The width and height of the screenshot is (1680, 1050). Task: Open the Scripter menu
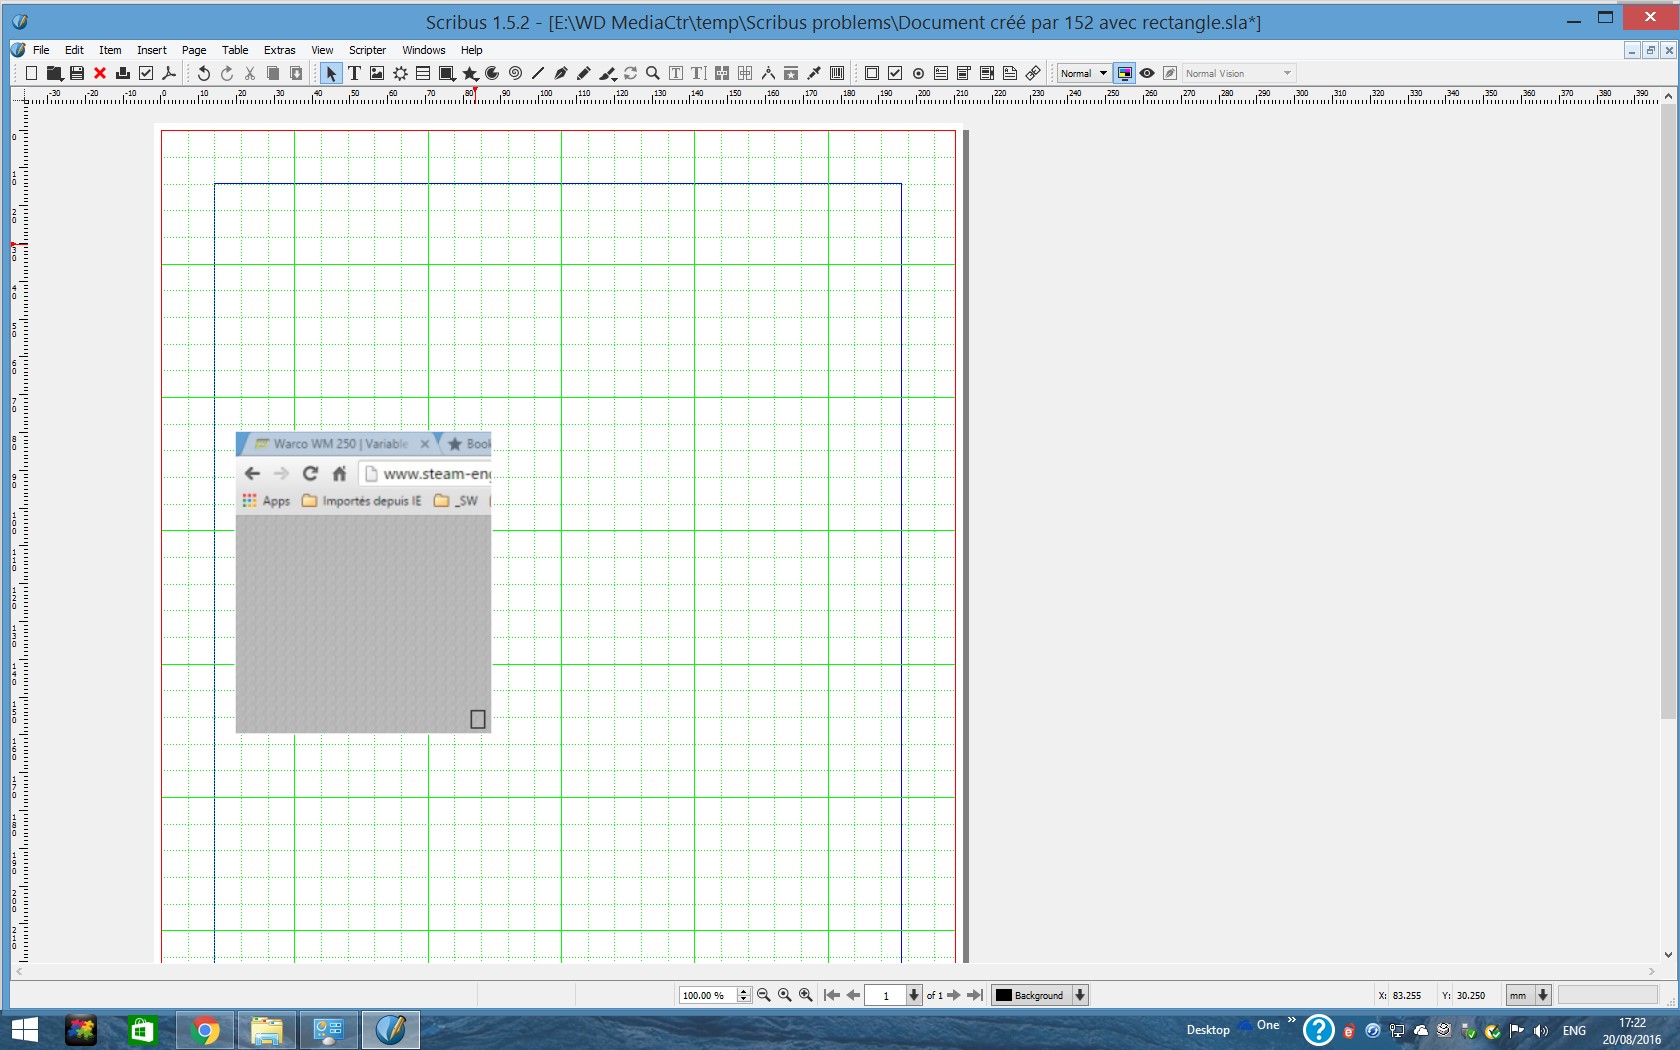[x=367, y=50]
